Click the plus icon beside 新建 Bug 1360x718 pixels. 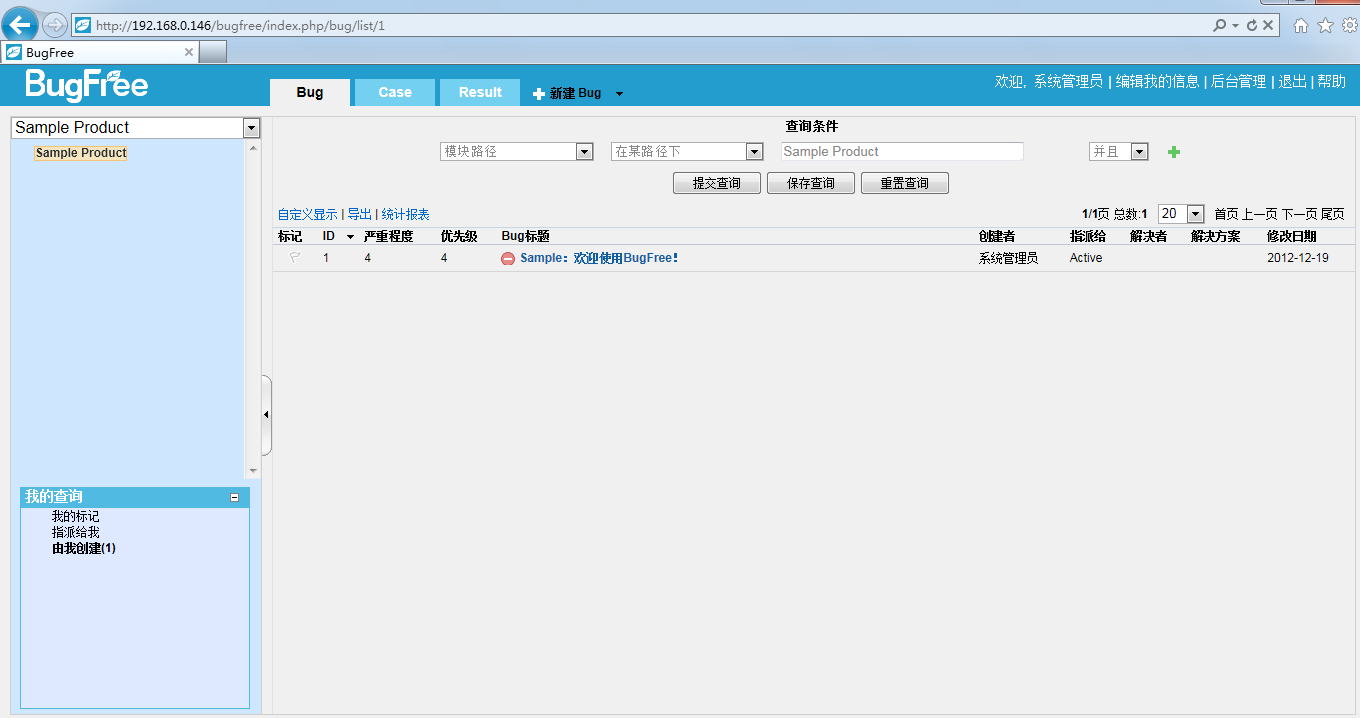tap(539, 94)
